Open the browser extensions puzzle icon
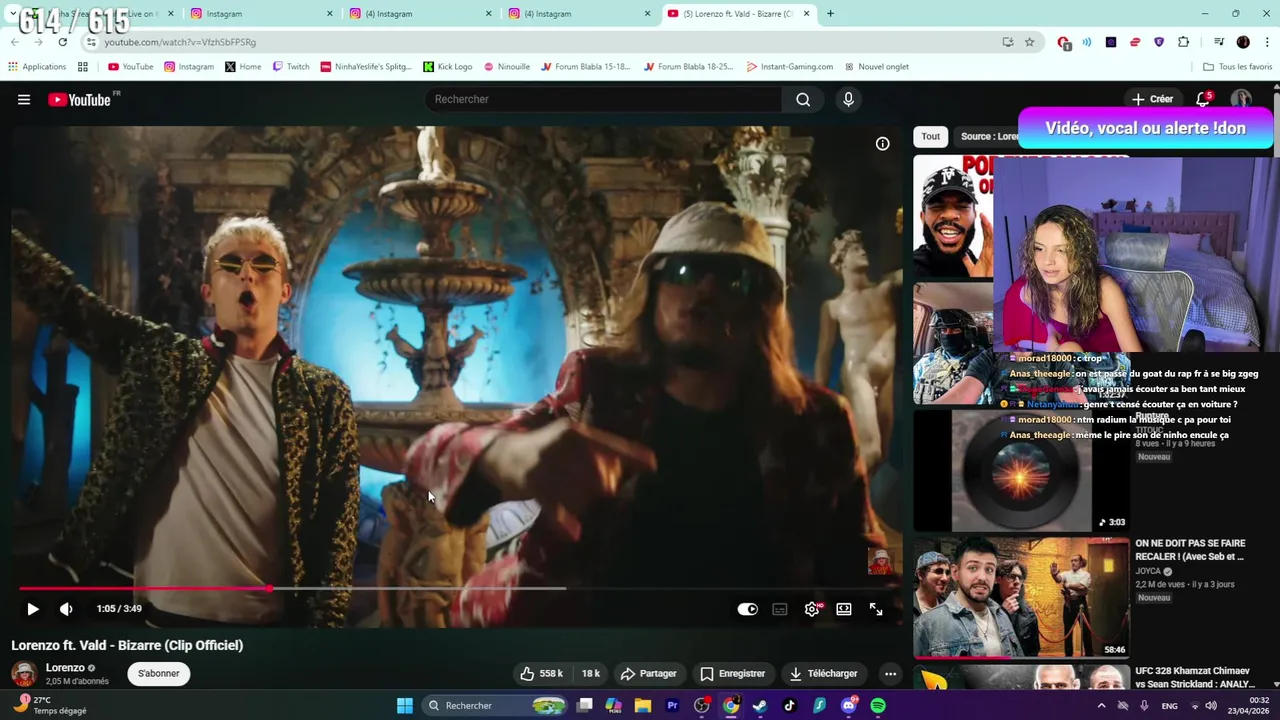 [x=1184, y=42]
